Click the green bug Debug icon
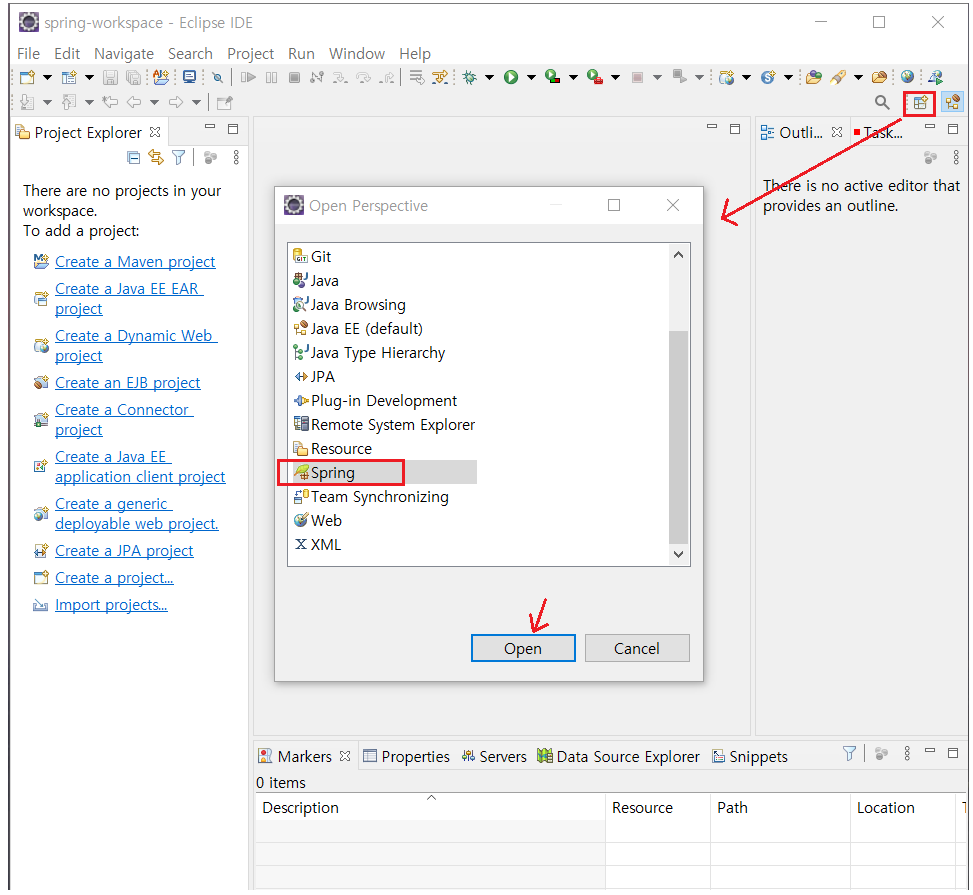973x895 pixels. 470,78
